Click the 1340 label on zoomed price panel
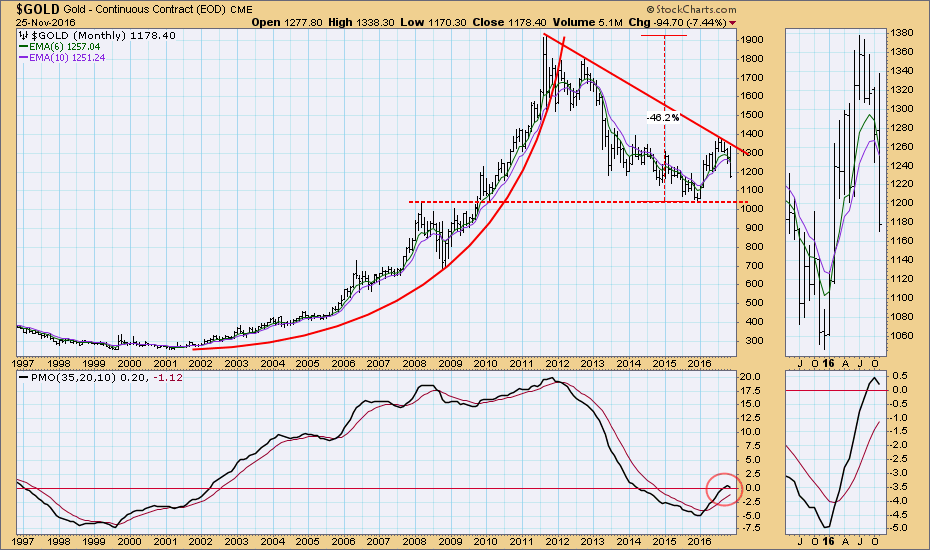 902,71
